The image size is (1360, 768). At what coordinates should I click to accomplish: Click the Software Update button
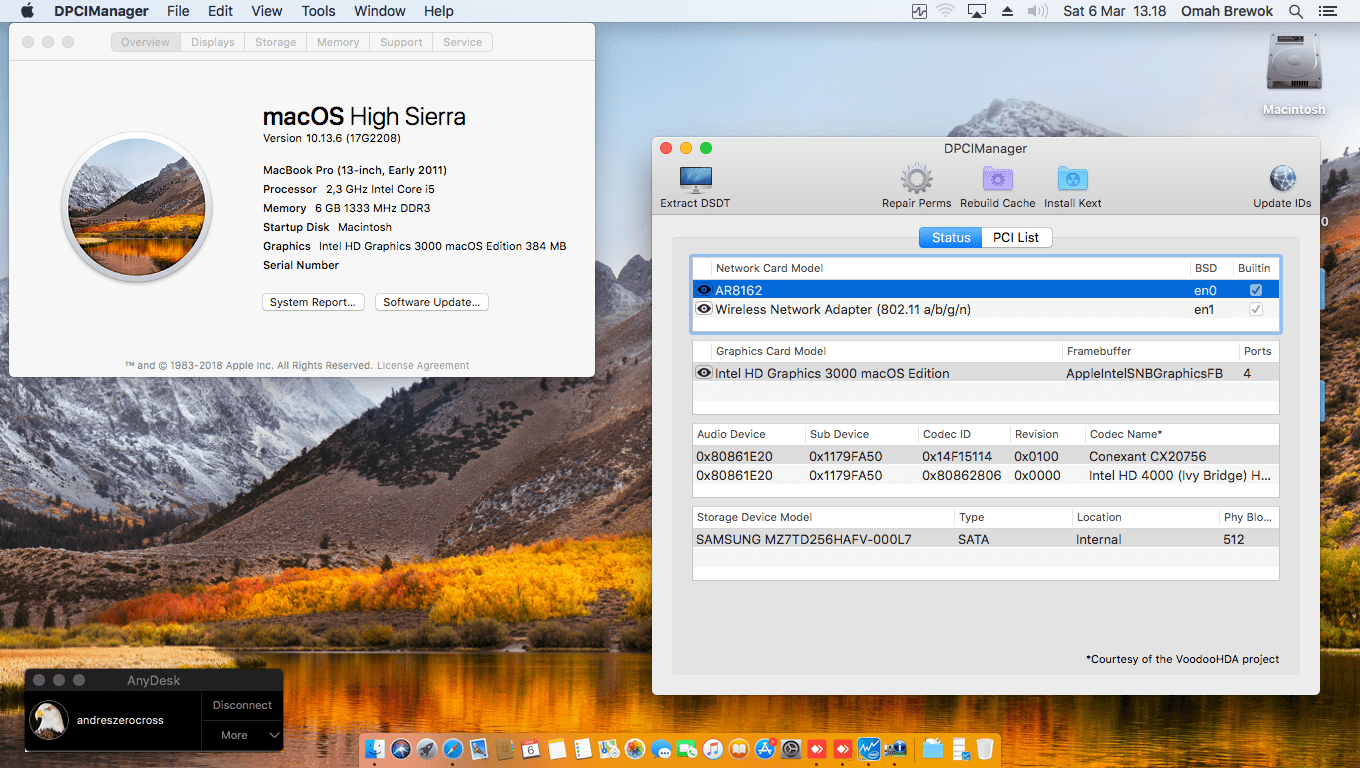pos(432,302)
